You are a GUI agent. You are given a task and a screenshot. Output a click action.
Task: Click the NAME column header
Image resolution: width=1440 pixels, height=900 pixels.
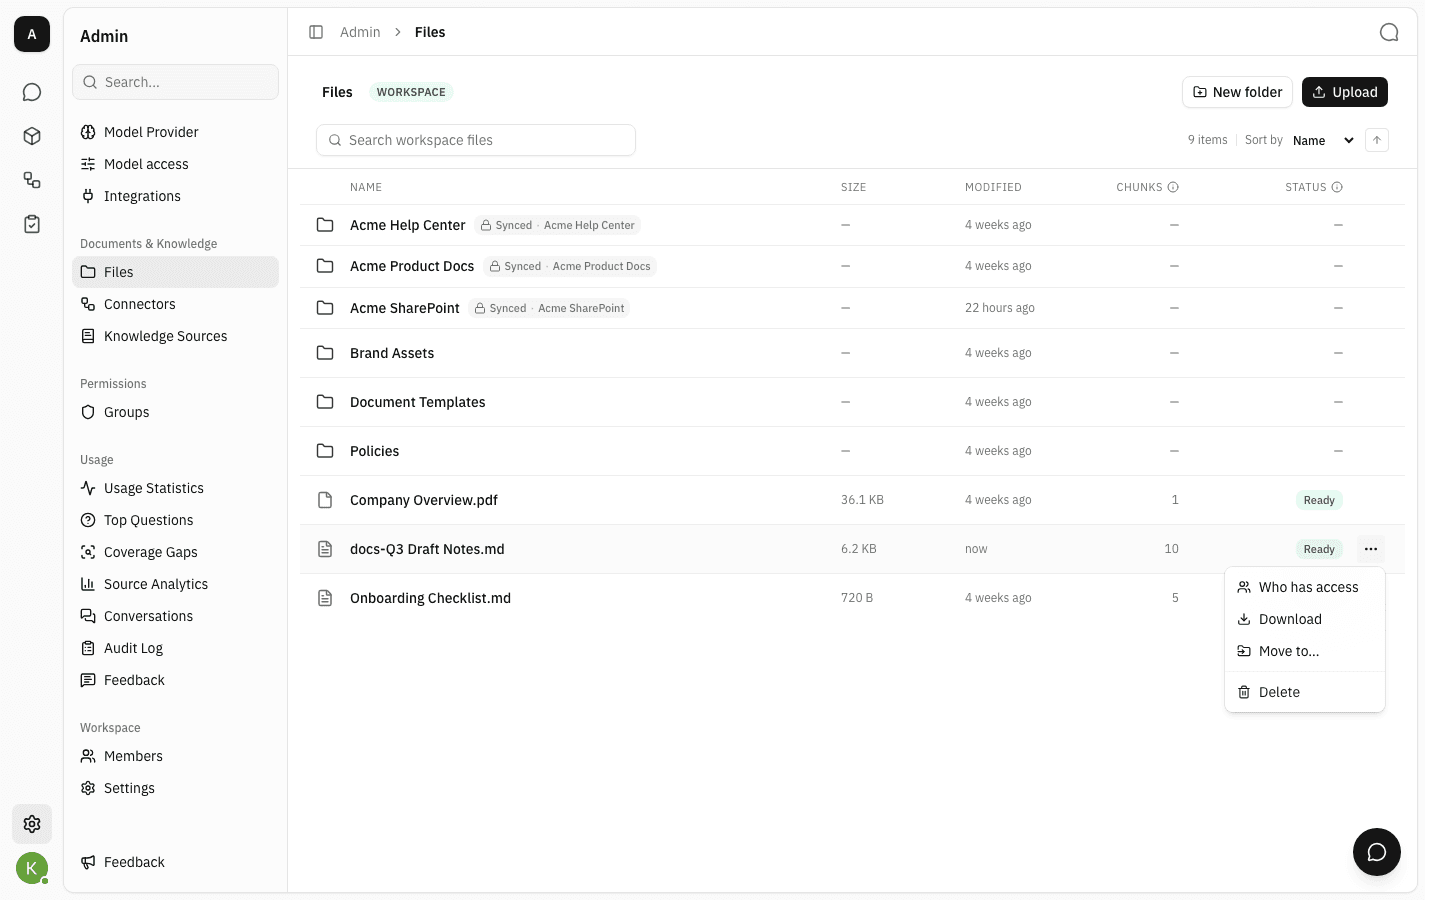[x=366, y=187]
